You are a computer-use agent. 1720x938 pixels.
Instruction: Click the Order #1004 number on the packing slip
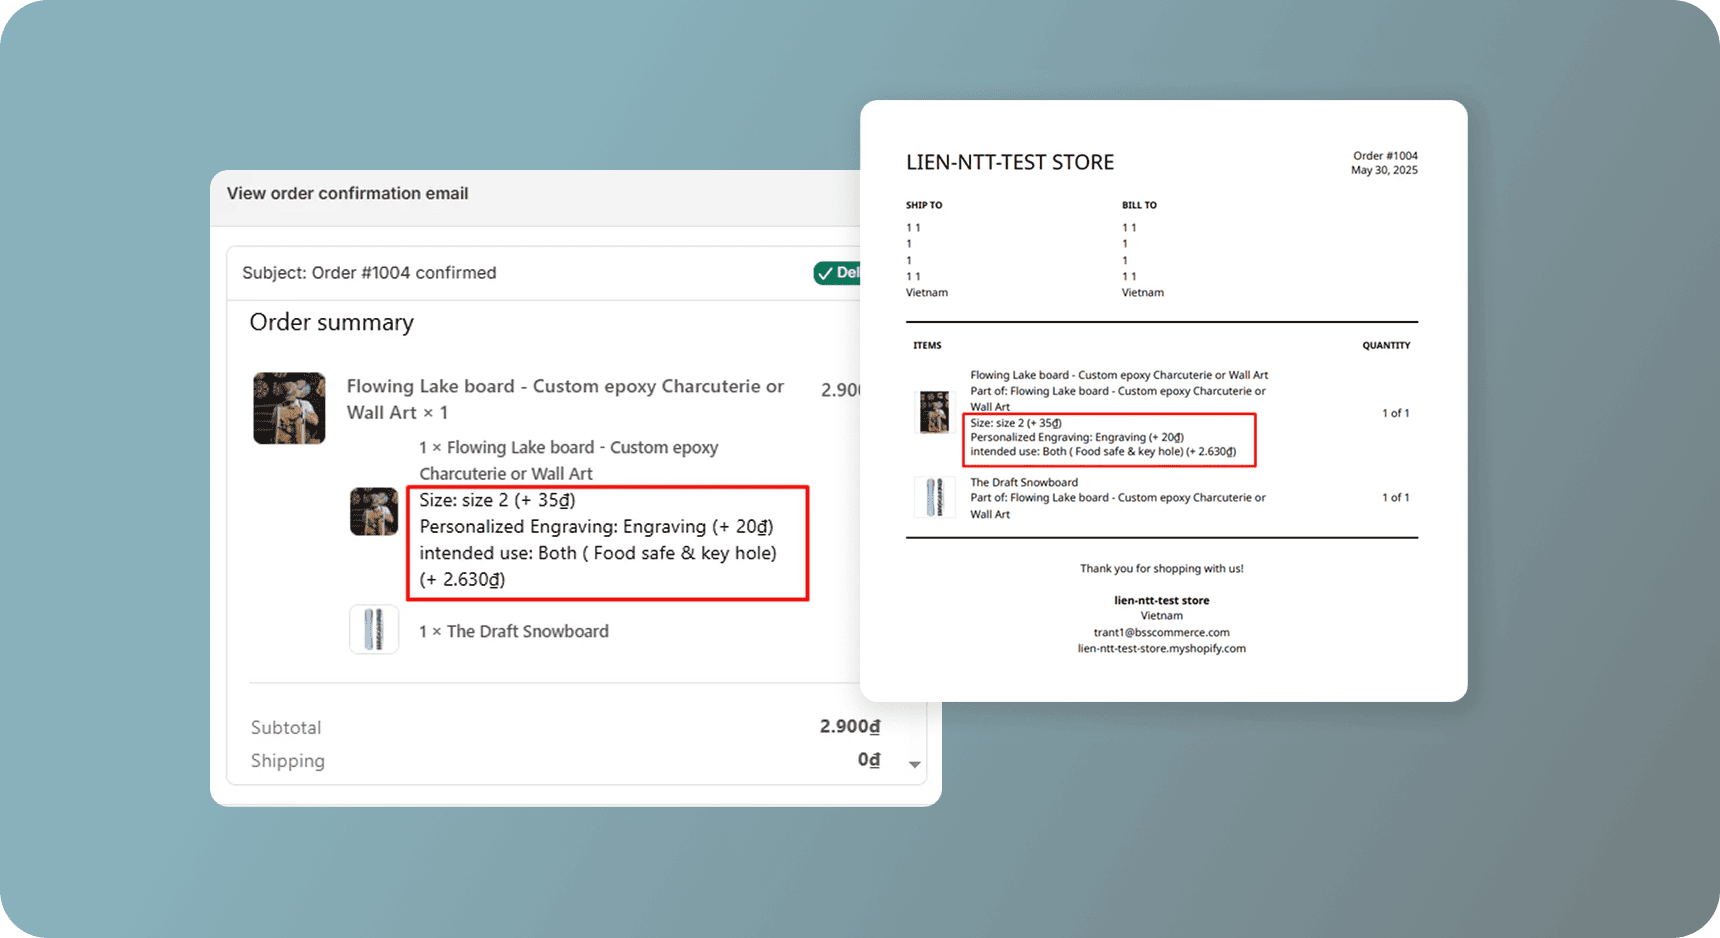(1384, 156)
